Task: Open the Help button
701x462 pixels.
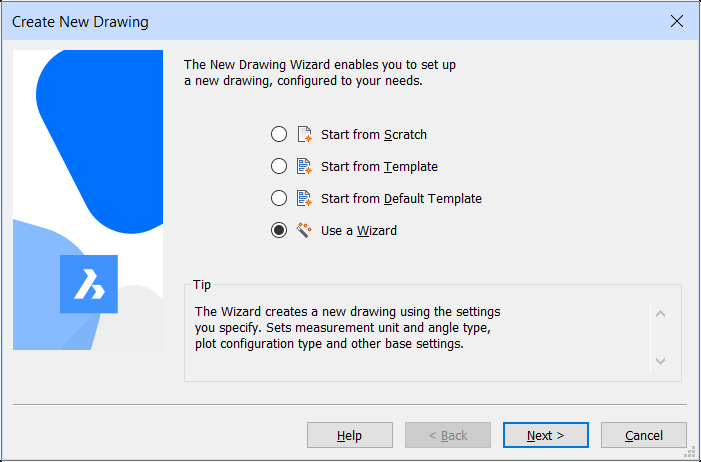Action: (350, 435)
